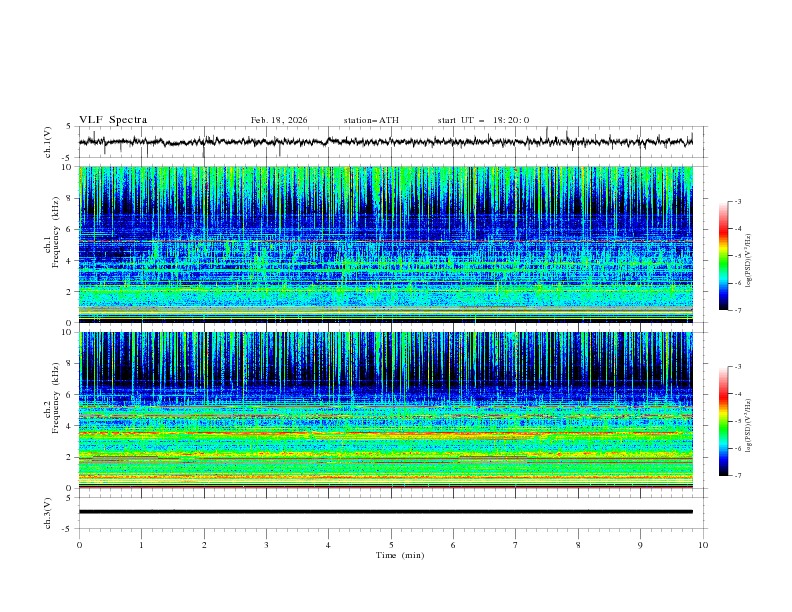
Task: Click the "-6" label on ch.2 colorbar
Action: [x=738, y=448]
